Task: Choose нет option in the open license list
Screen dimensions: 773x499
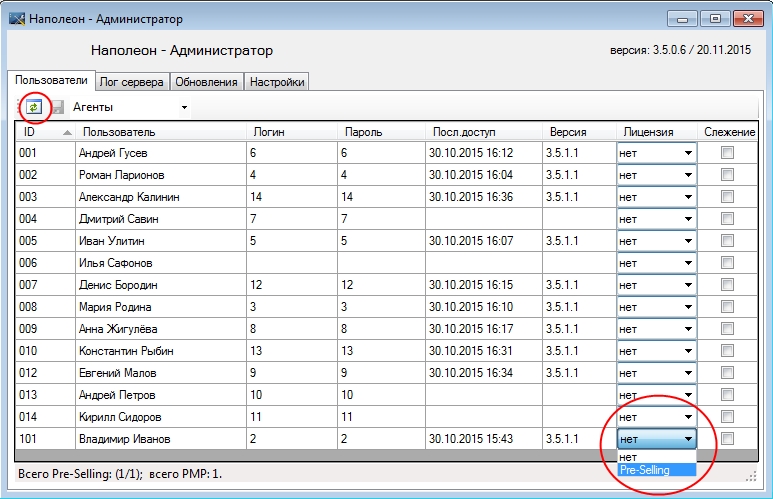Action: pyautogui.click(x=657, y=457)
